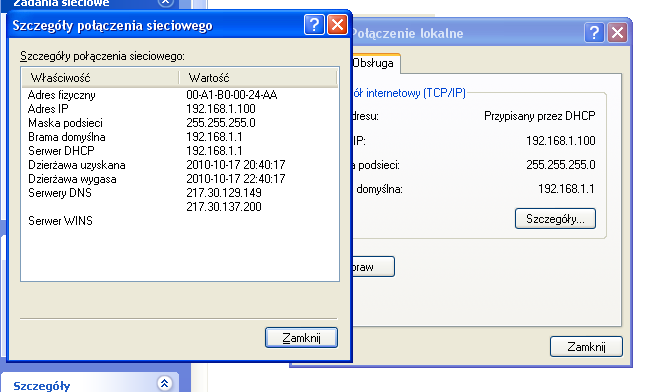
Task: Click 255.255.255.0 in Połączenie lokalne window
Action: point(561,165)
